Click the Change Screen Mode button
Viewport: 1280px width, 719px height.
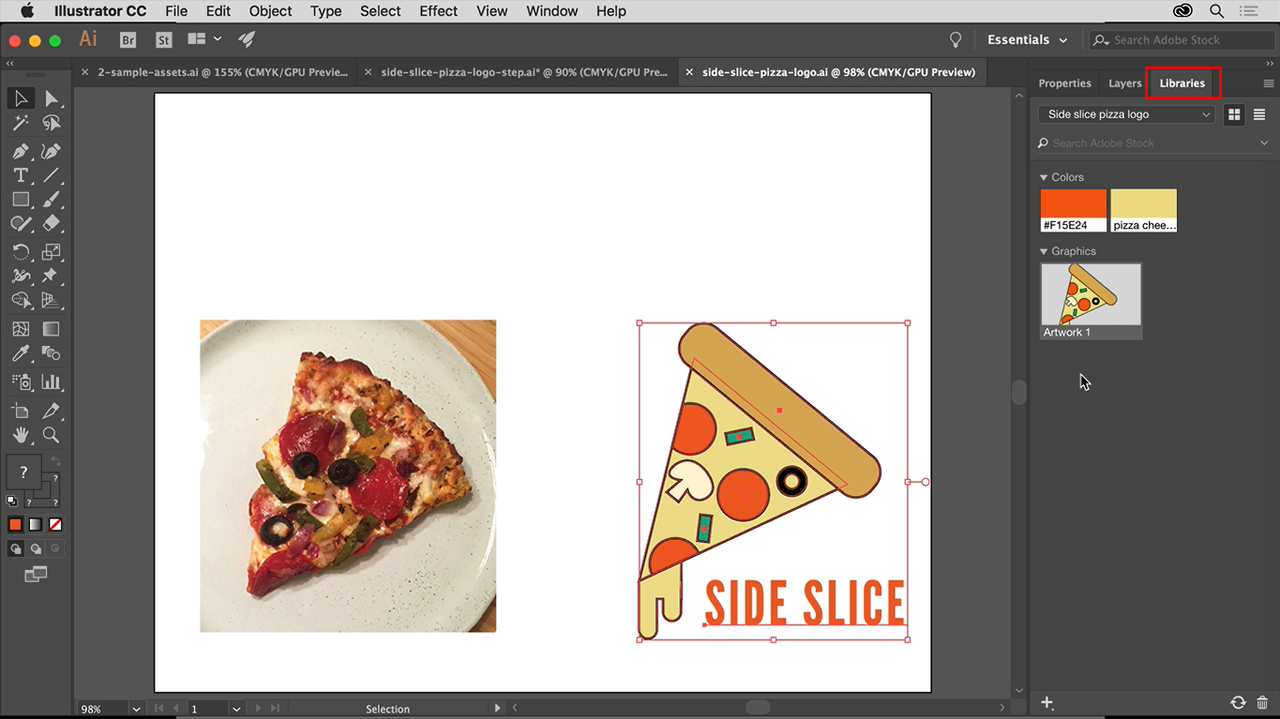pos(36,574)
